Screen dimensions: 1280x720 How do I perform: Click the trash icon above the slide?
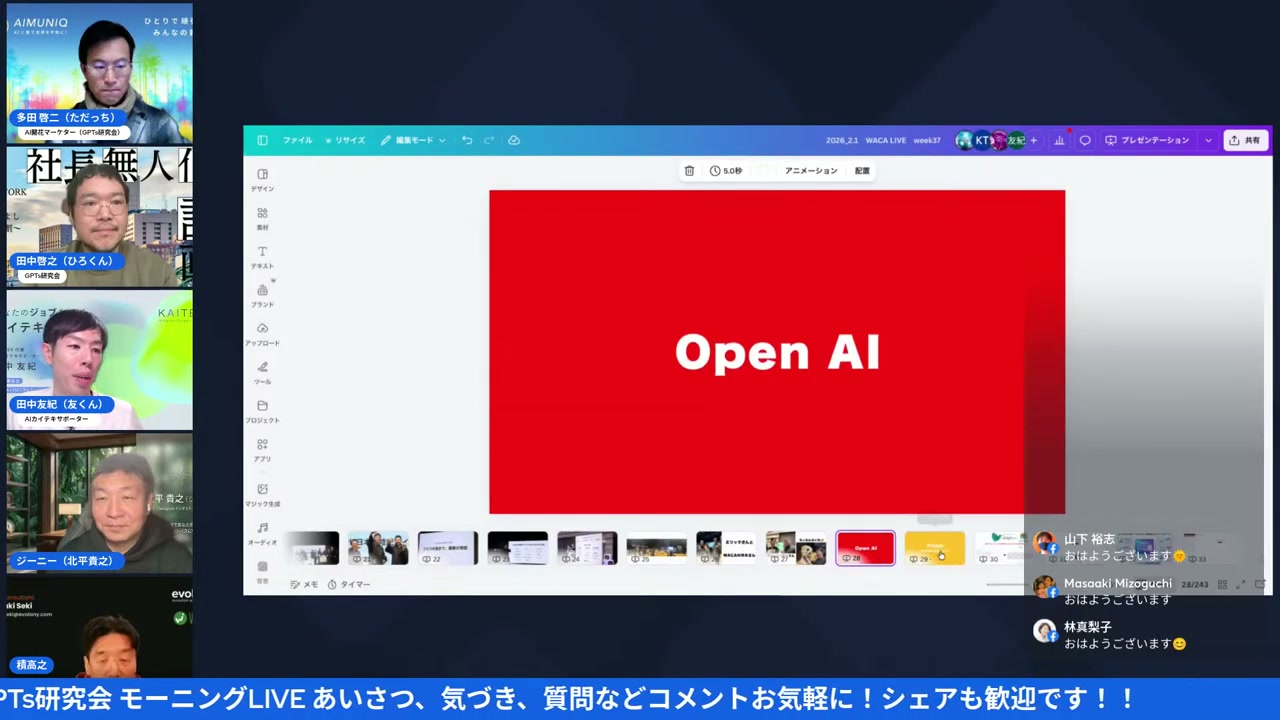pyautogui.click(x=688, y=170)
